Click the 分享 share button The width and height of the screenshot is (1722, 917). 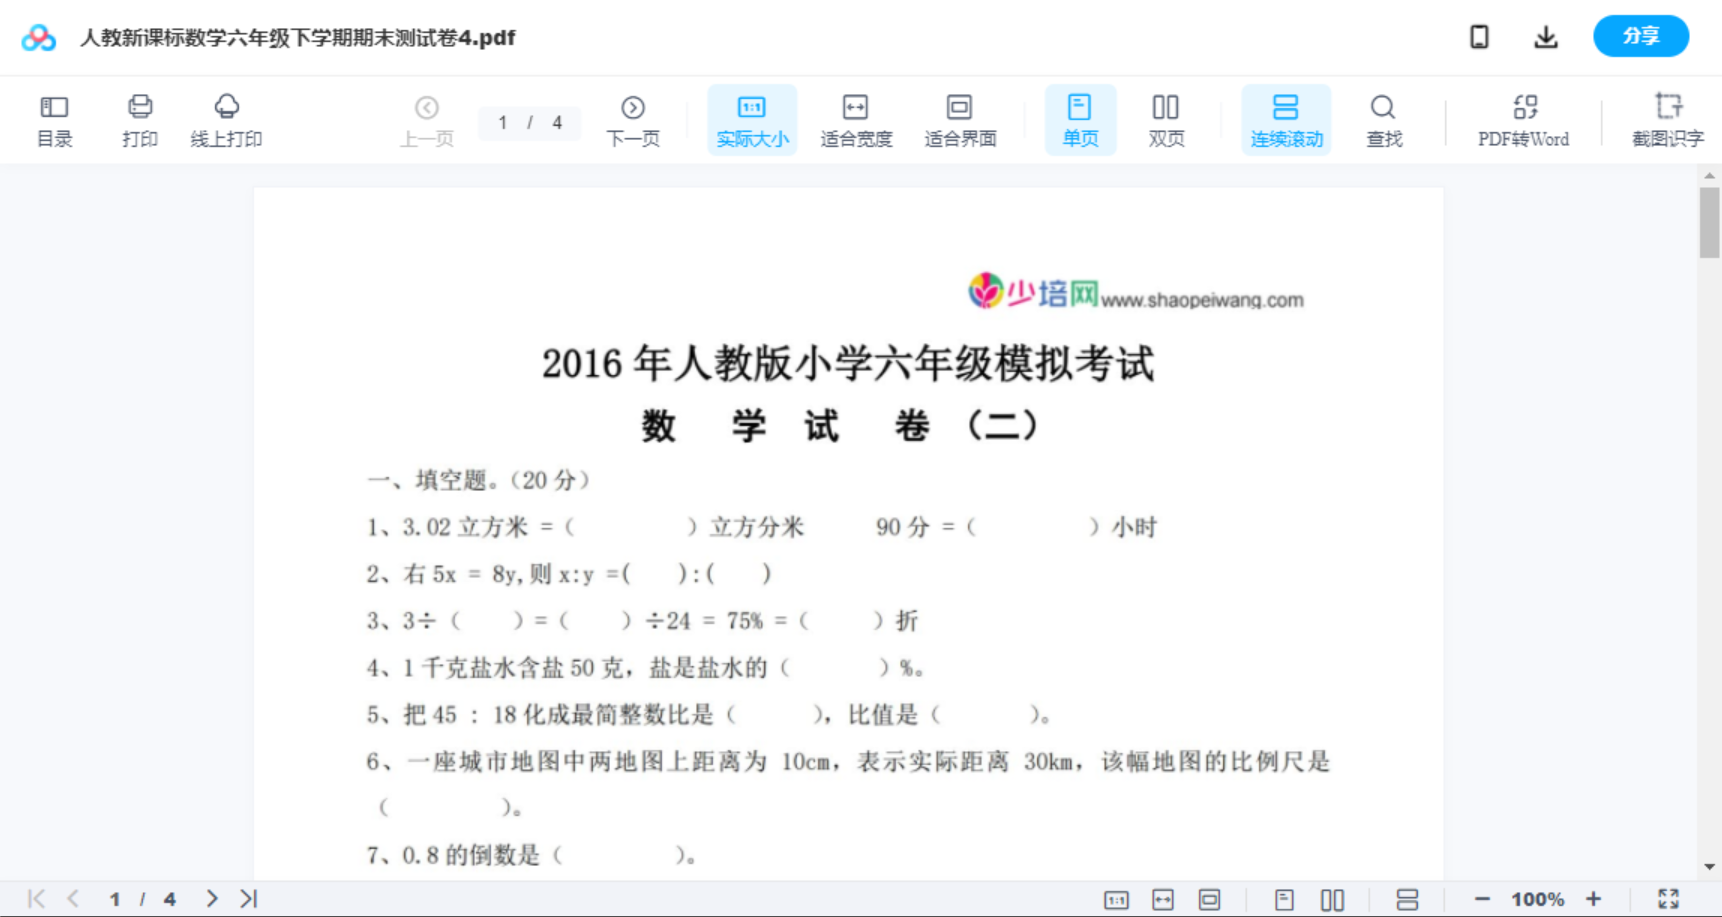click(x=1640, y=36)
